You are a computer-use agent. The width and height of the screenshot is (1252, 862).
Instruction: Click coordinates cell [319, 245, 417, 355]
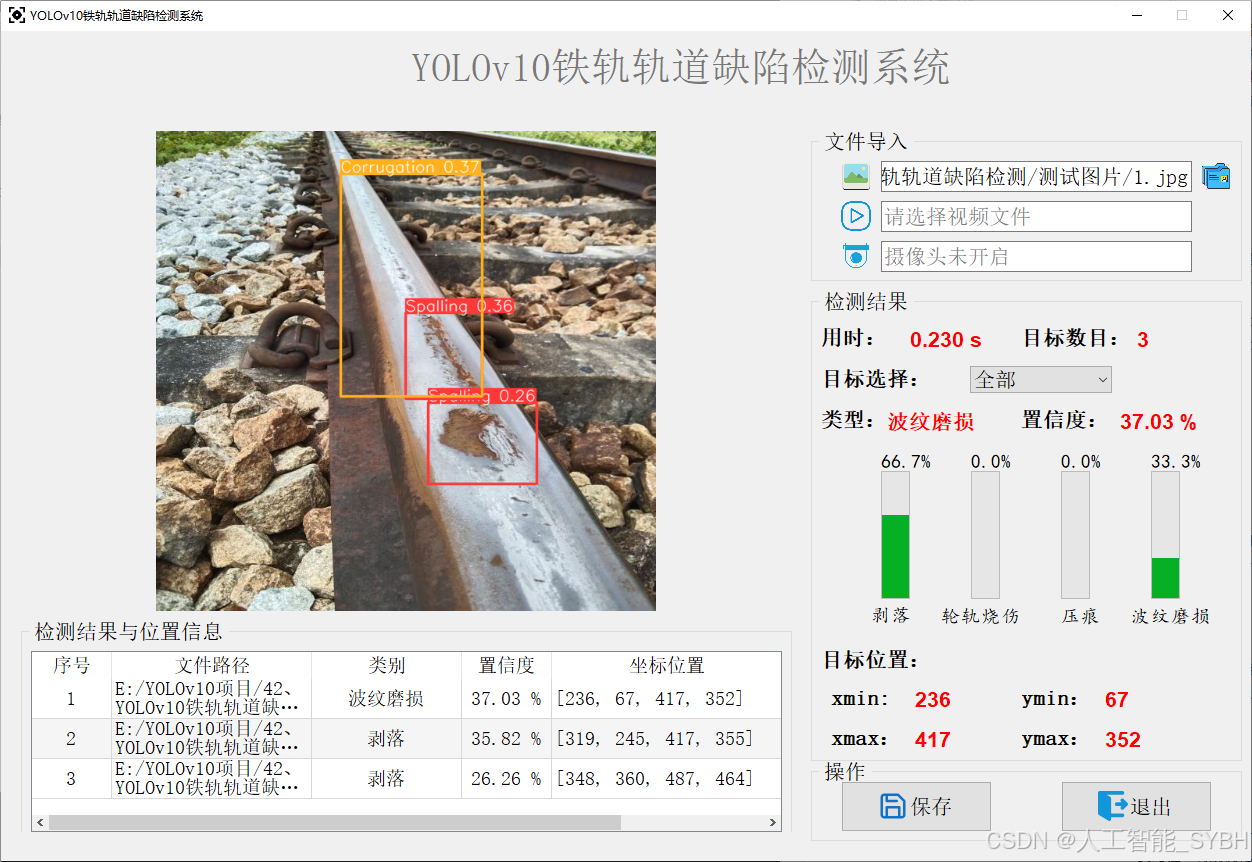[666, 738]
